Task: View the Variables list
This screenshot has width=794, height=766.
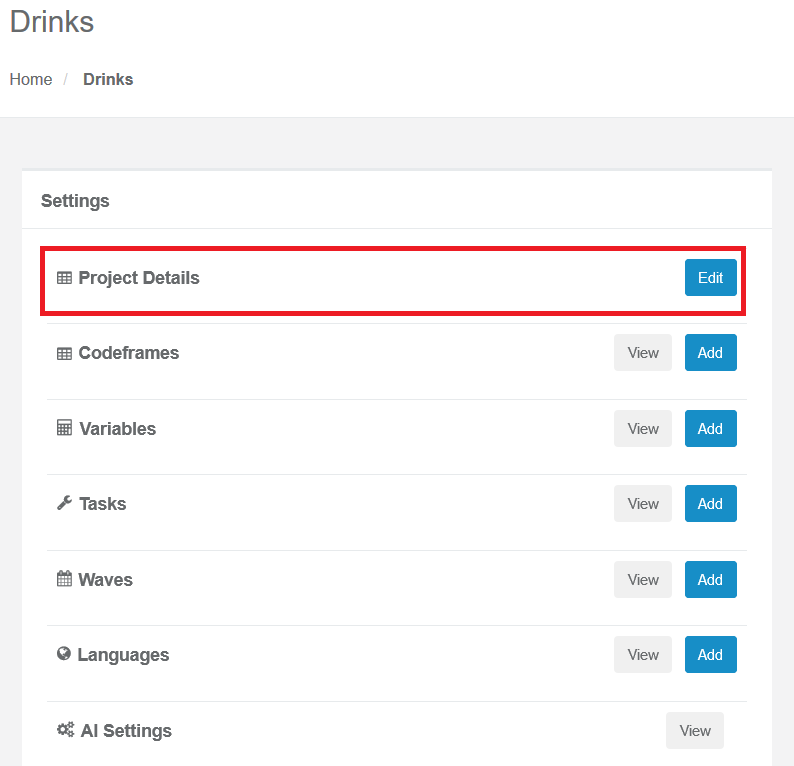Action: click(x=643, y=428)
